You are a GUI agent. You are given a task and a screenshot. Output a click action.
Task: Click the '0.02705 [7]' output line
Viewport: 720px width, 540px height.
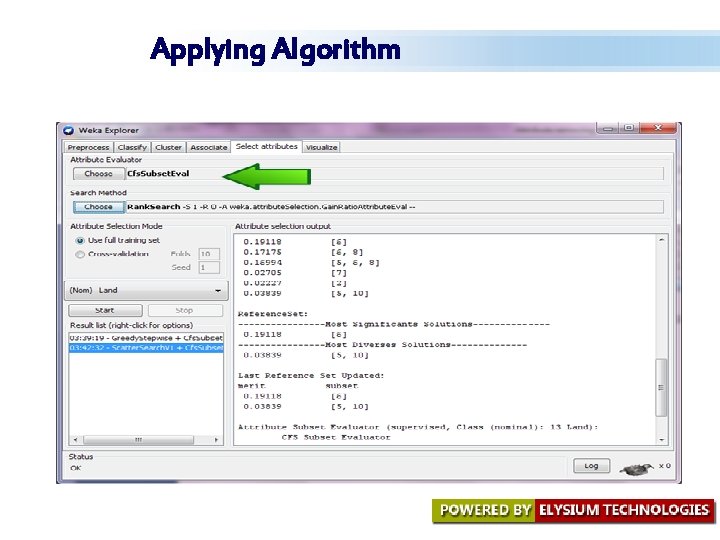pos(295,273)
